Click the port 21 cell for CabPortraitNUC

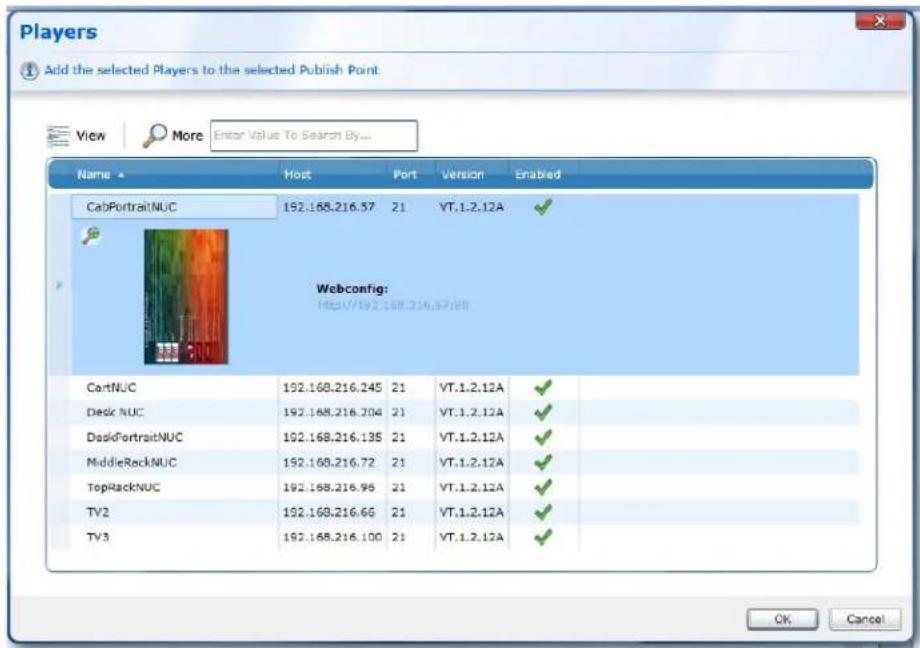[x=399, y=207]
